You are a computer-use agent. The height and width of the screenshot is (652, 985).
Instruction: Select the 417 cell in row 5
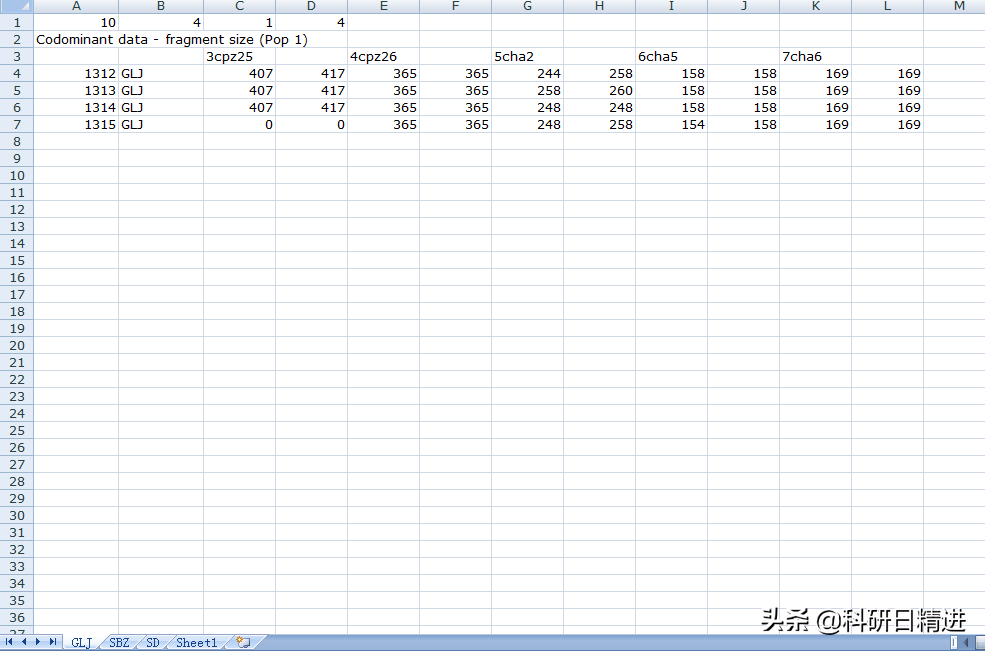pos(311,90)
